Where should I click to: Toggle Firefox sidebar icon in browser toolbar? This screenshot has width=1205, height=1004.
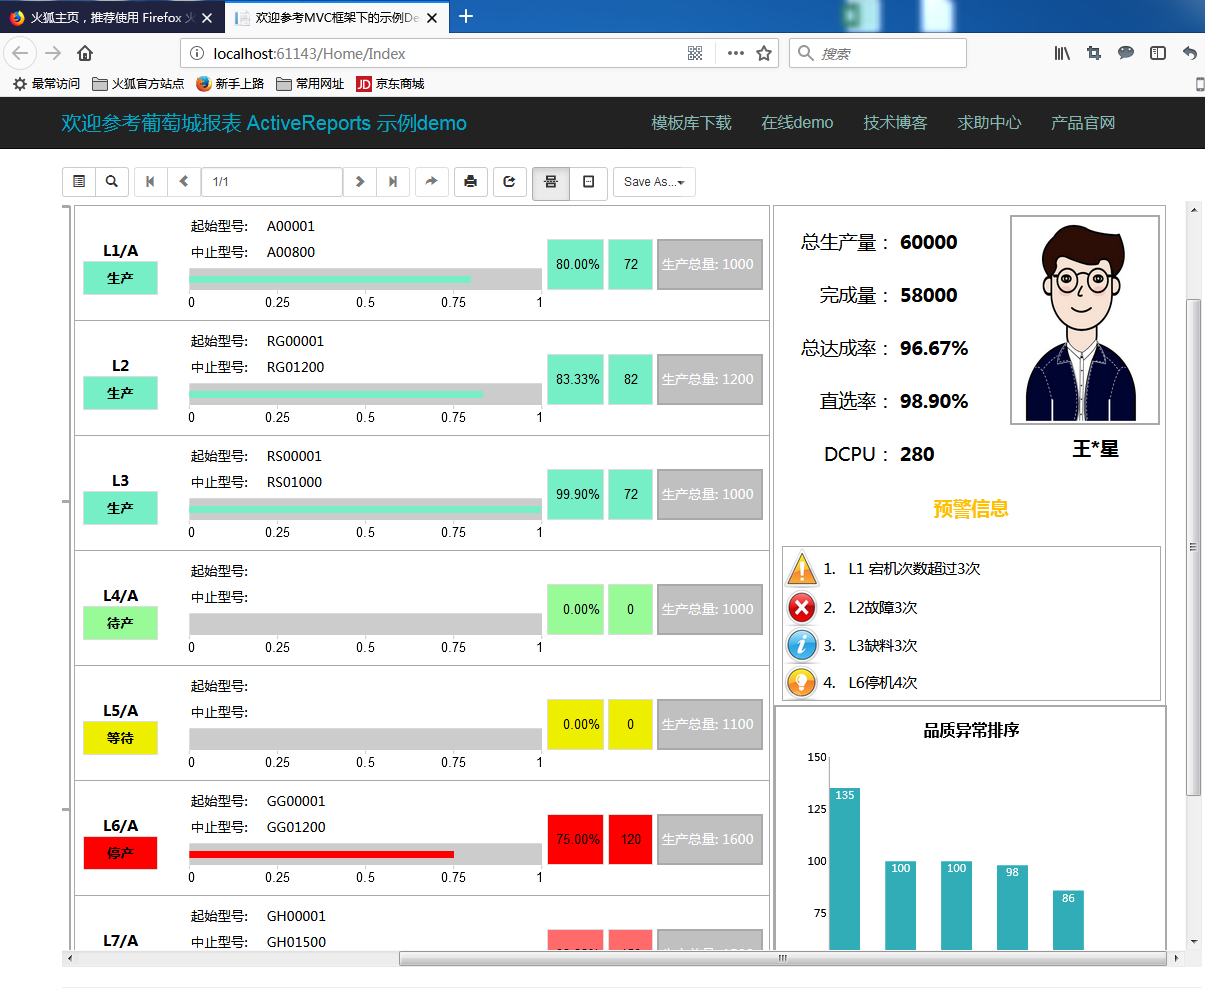(x=1158, y=53)
